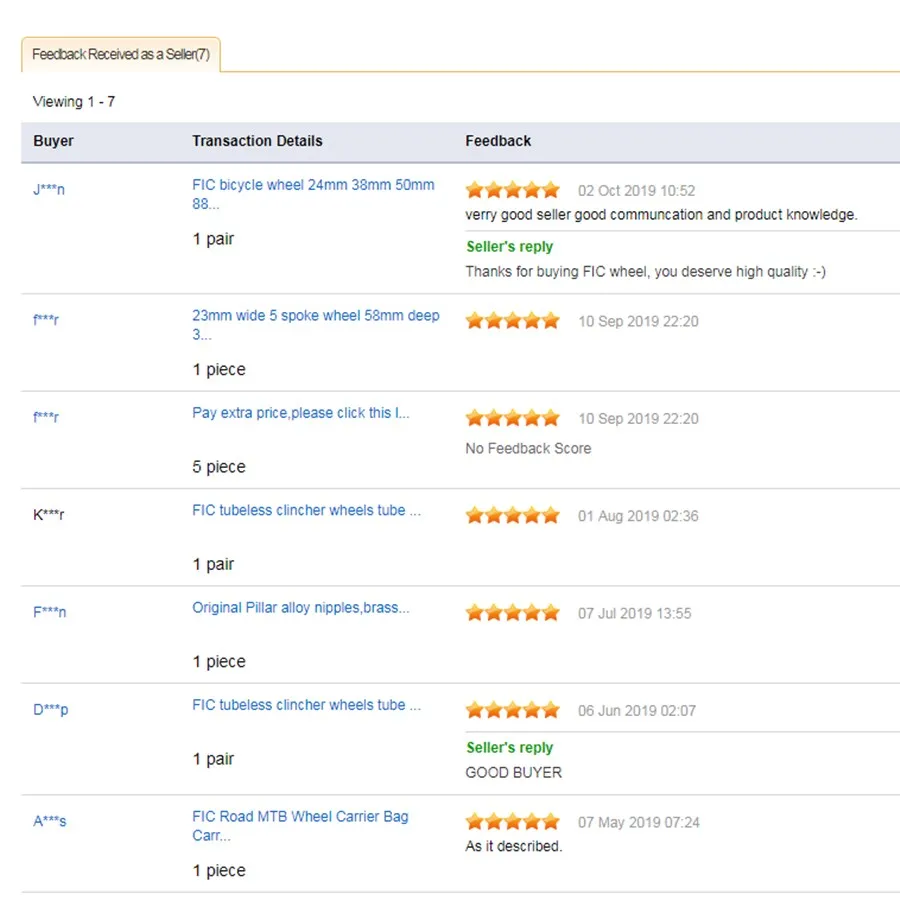Click the date 02 Oct 2019 10:52
The width and height of the screenshot is (900, 900).
point(637,191)
